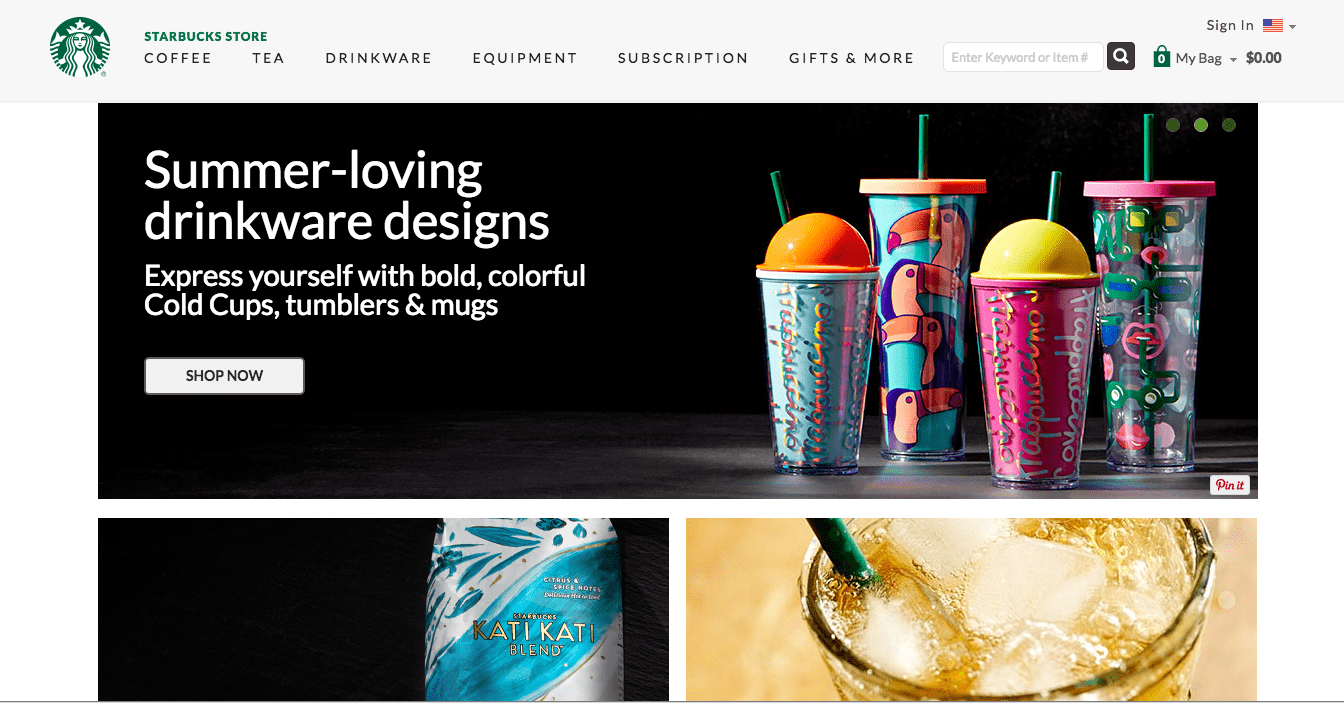Click the Sign In link
This screenshot has width=1344, height=703.
[x=1230, y=25]
